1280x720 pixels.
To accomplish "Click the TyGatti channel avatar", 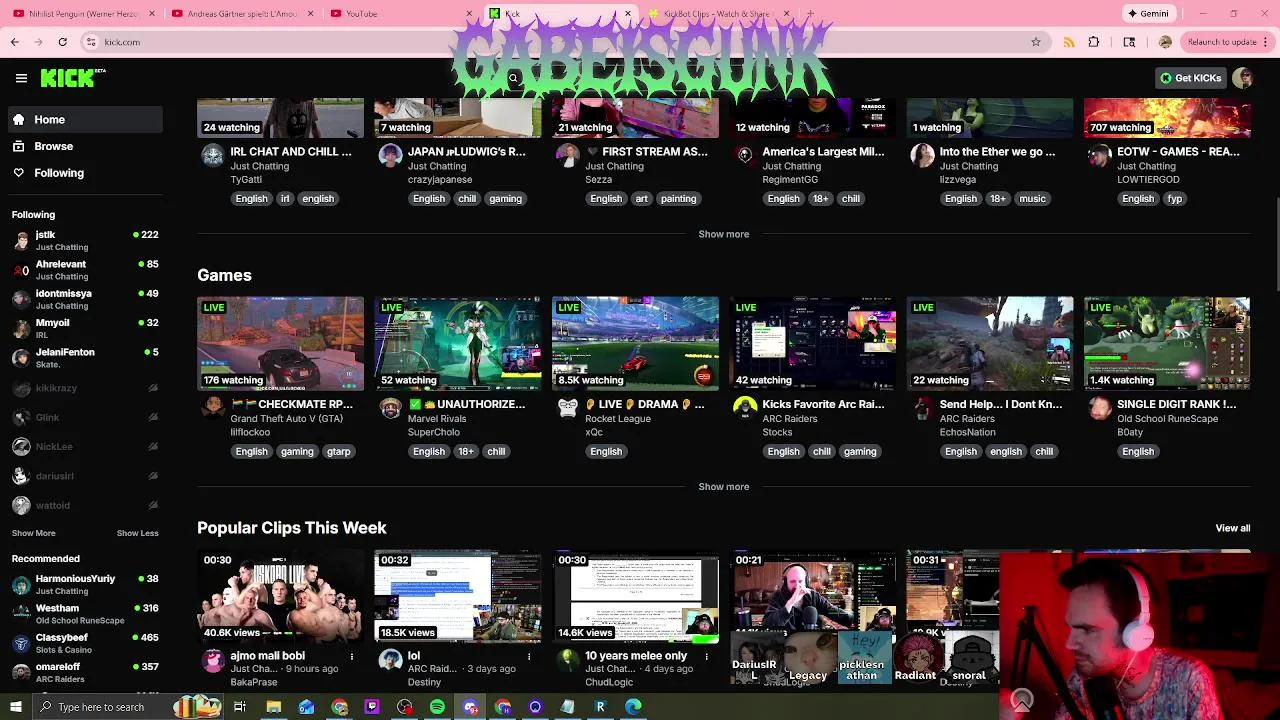I will coord(213,155).
